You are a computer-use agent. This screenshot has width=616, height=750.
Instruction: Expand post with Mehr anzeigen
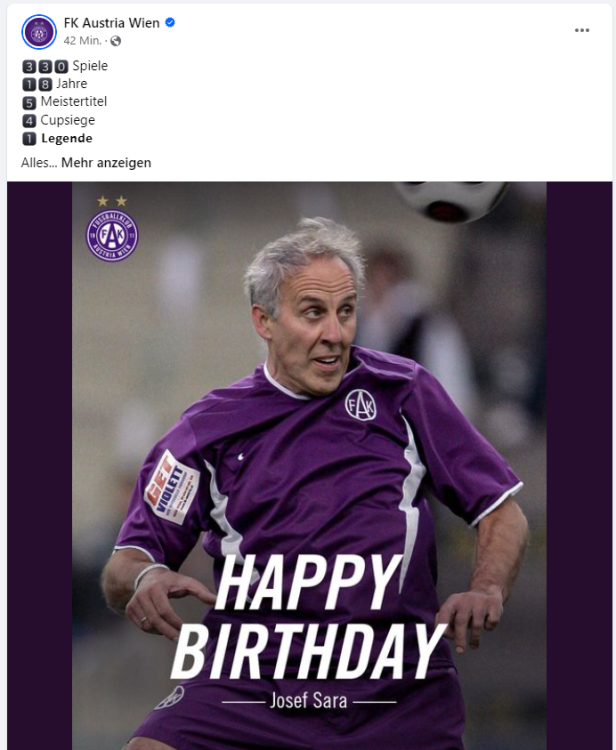tap(106, 163)
